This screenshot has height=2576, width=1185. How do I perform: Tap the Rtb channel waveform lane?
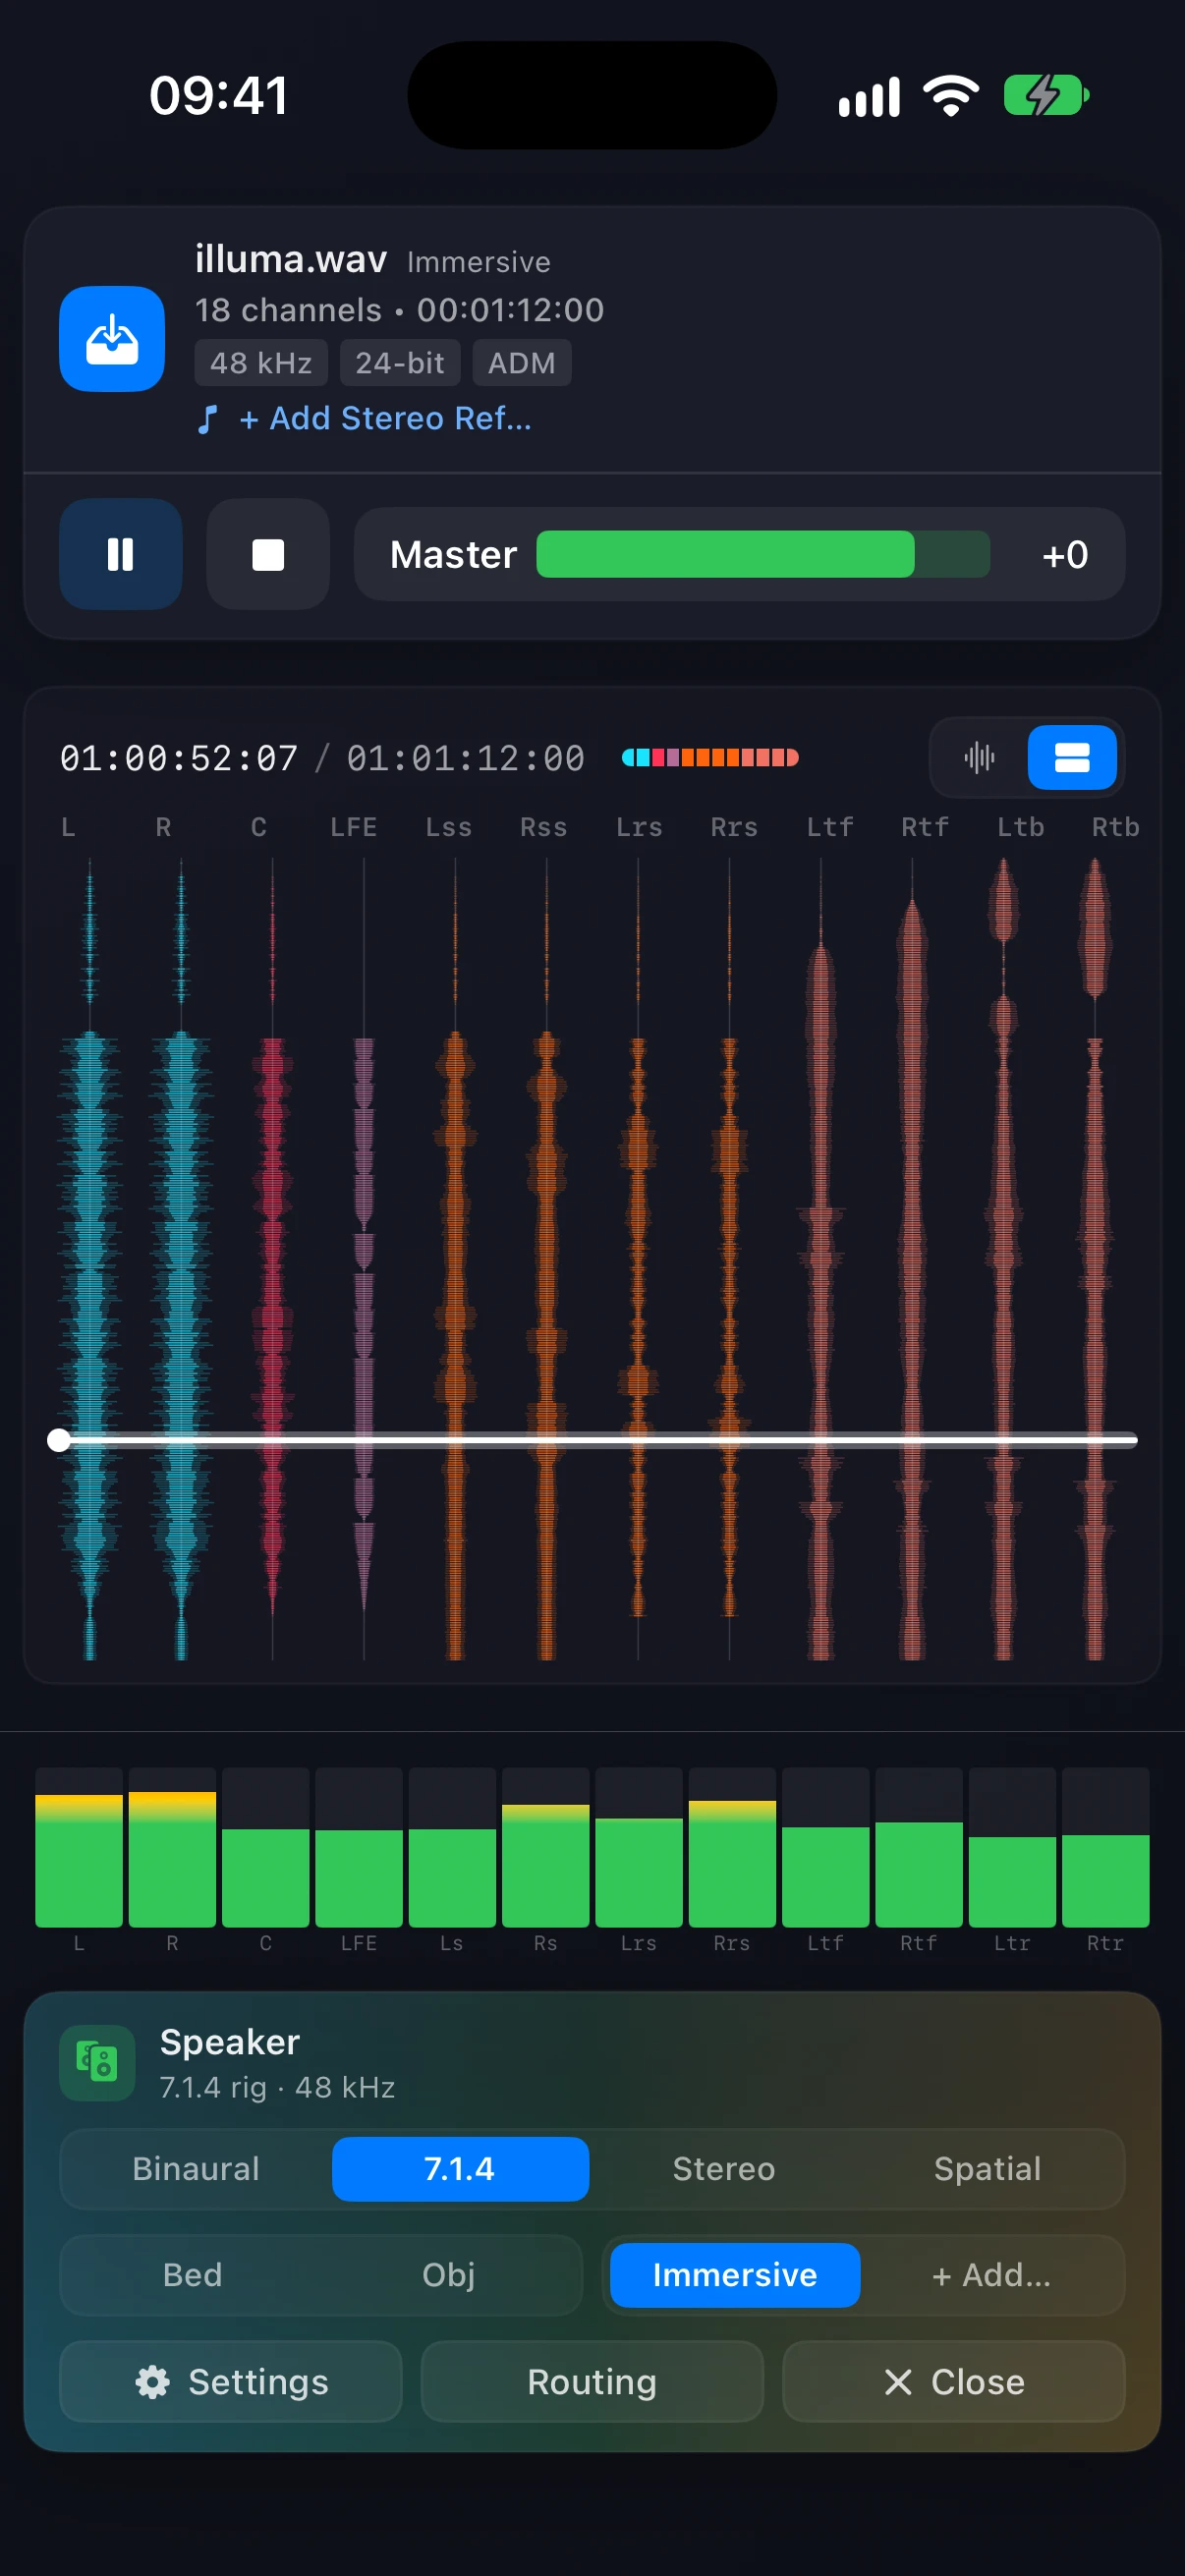point(1095,1258)
